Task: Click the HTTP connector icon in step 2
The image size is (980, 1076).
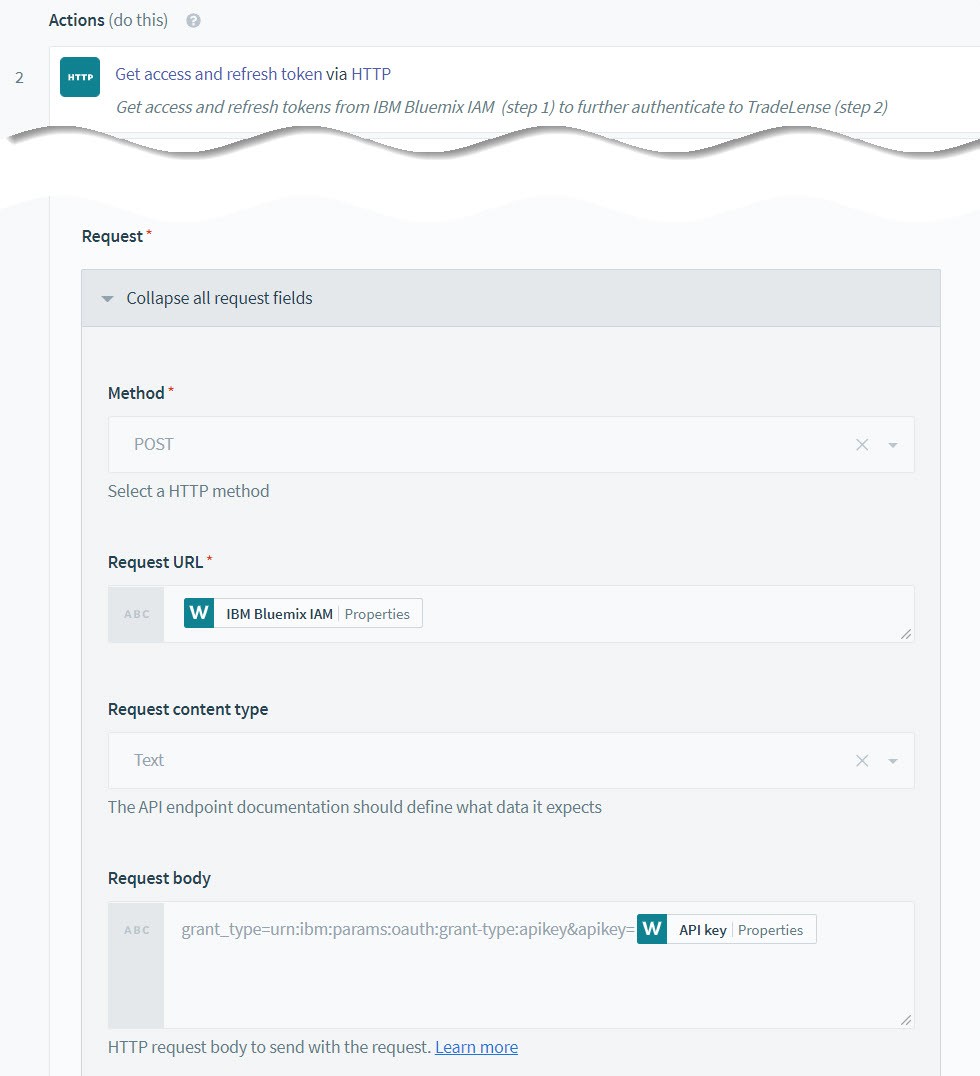Action: pos(80,77)
